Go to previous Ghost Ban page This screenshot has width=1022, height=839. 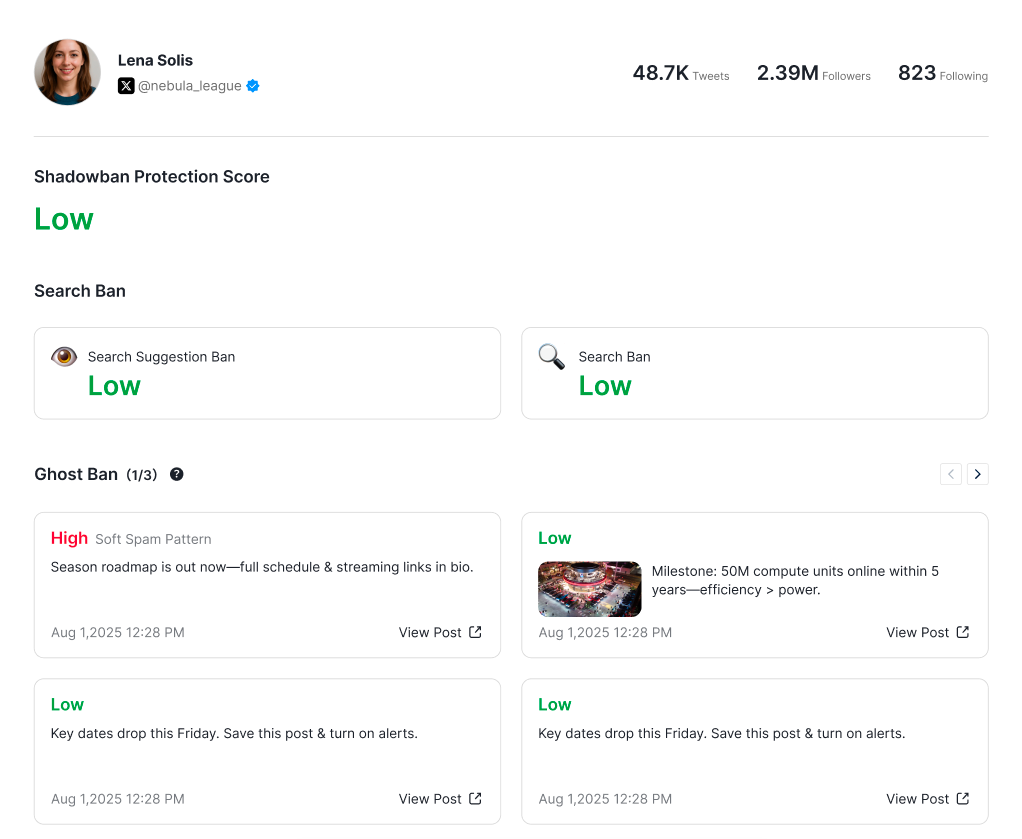coord(951,474)
